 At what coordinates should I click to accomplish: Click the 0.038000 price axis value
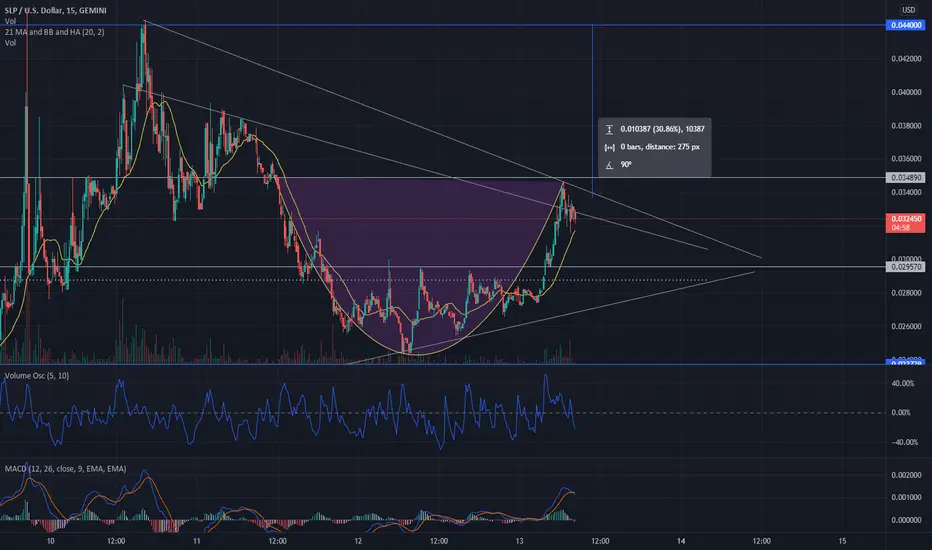[x=906, y=125]
